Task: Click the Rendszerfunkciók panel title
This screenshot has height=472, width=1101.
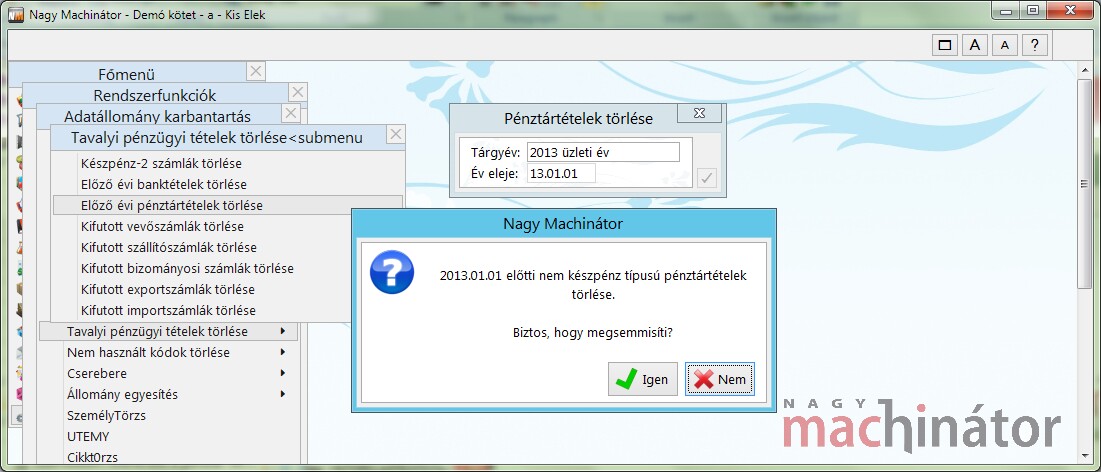Action: [x=154, y=96]
